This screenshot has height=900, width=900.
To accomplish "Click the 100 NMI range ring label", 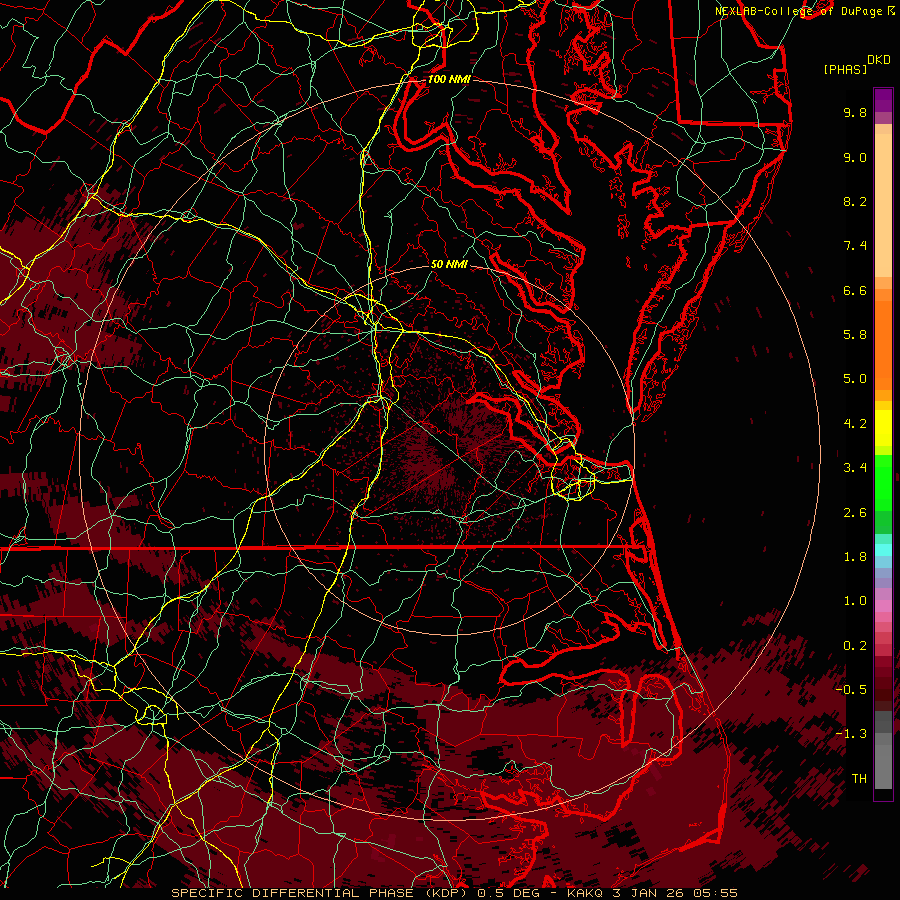I will pyautogui.click(x=449, y=79).
